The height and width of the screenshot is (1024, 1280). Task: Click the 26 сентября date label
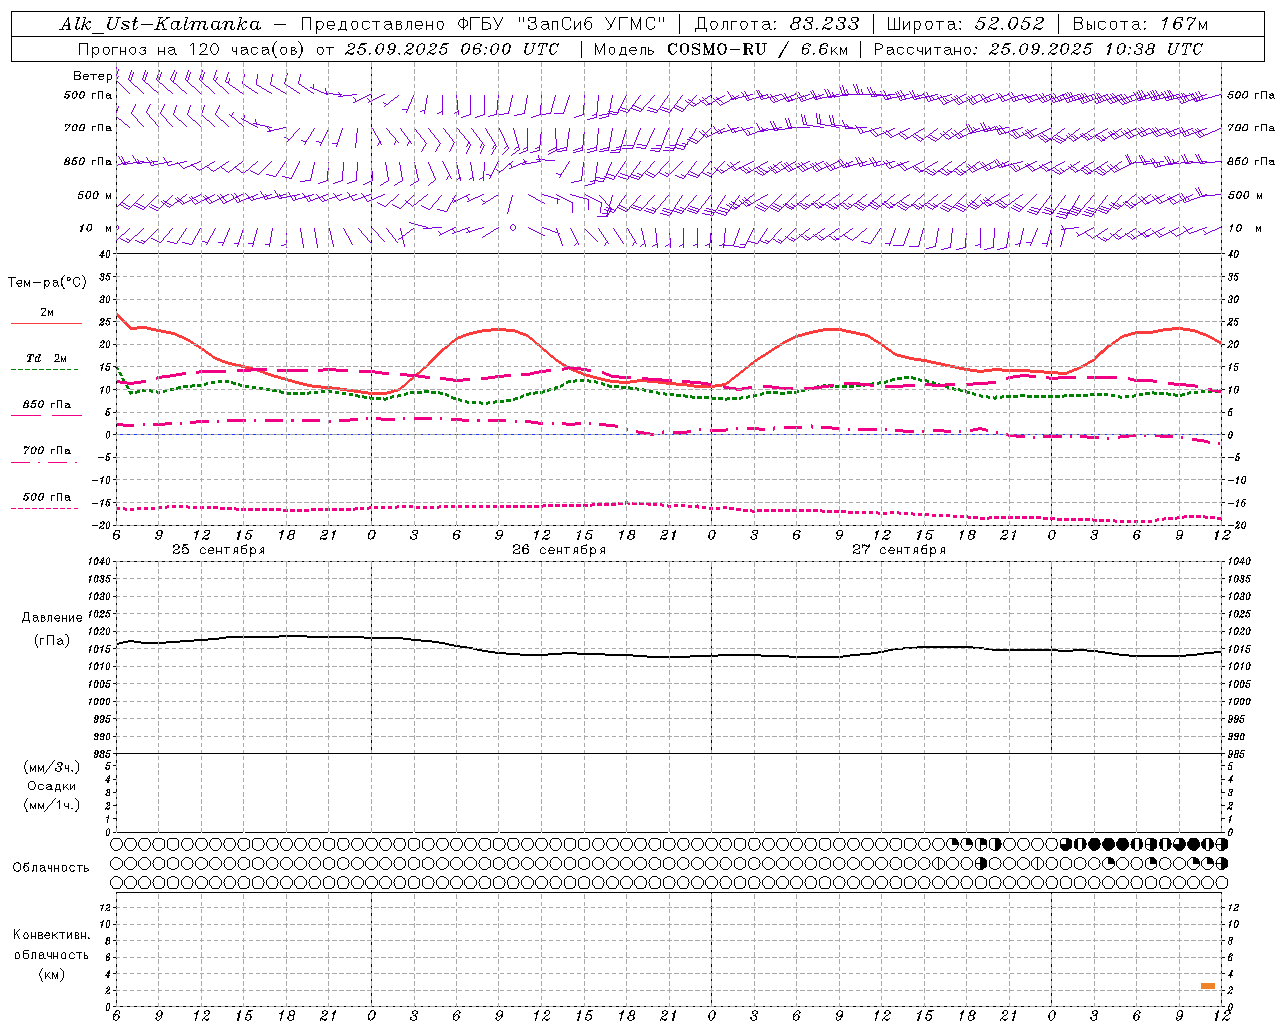click(x=558, y=550)
